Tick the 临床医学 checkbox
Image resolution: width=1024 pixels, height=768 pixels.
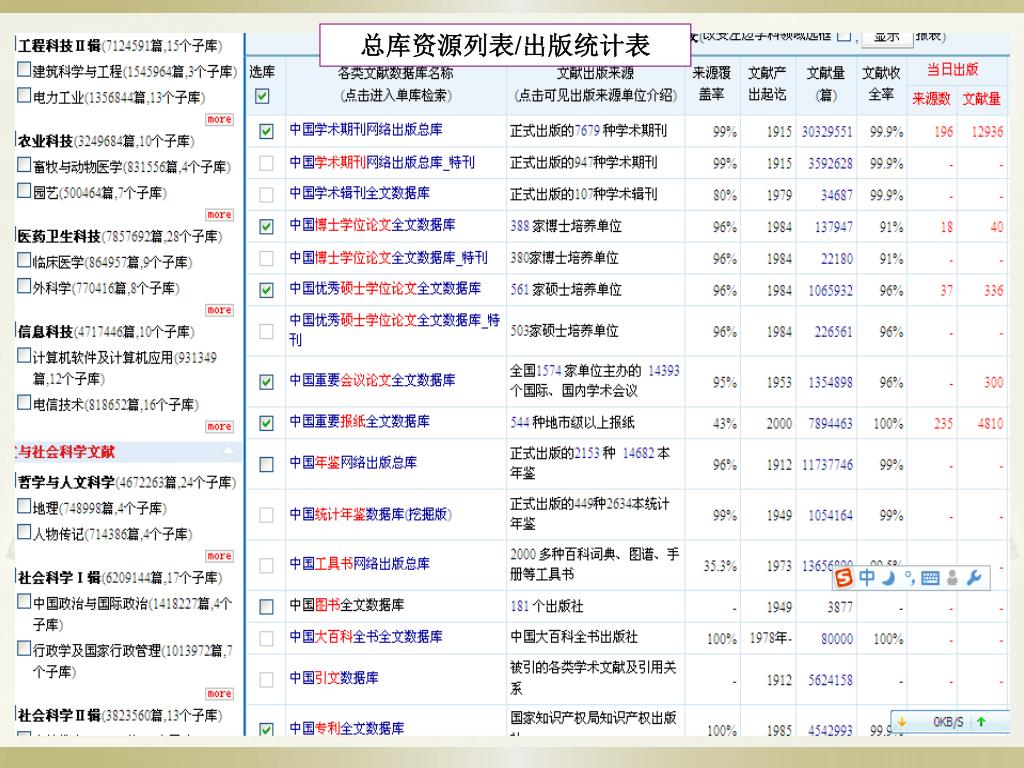tap(24, 260)
